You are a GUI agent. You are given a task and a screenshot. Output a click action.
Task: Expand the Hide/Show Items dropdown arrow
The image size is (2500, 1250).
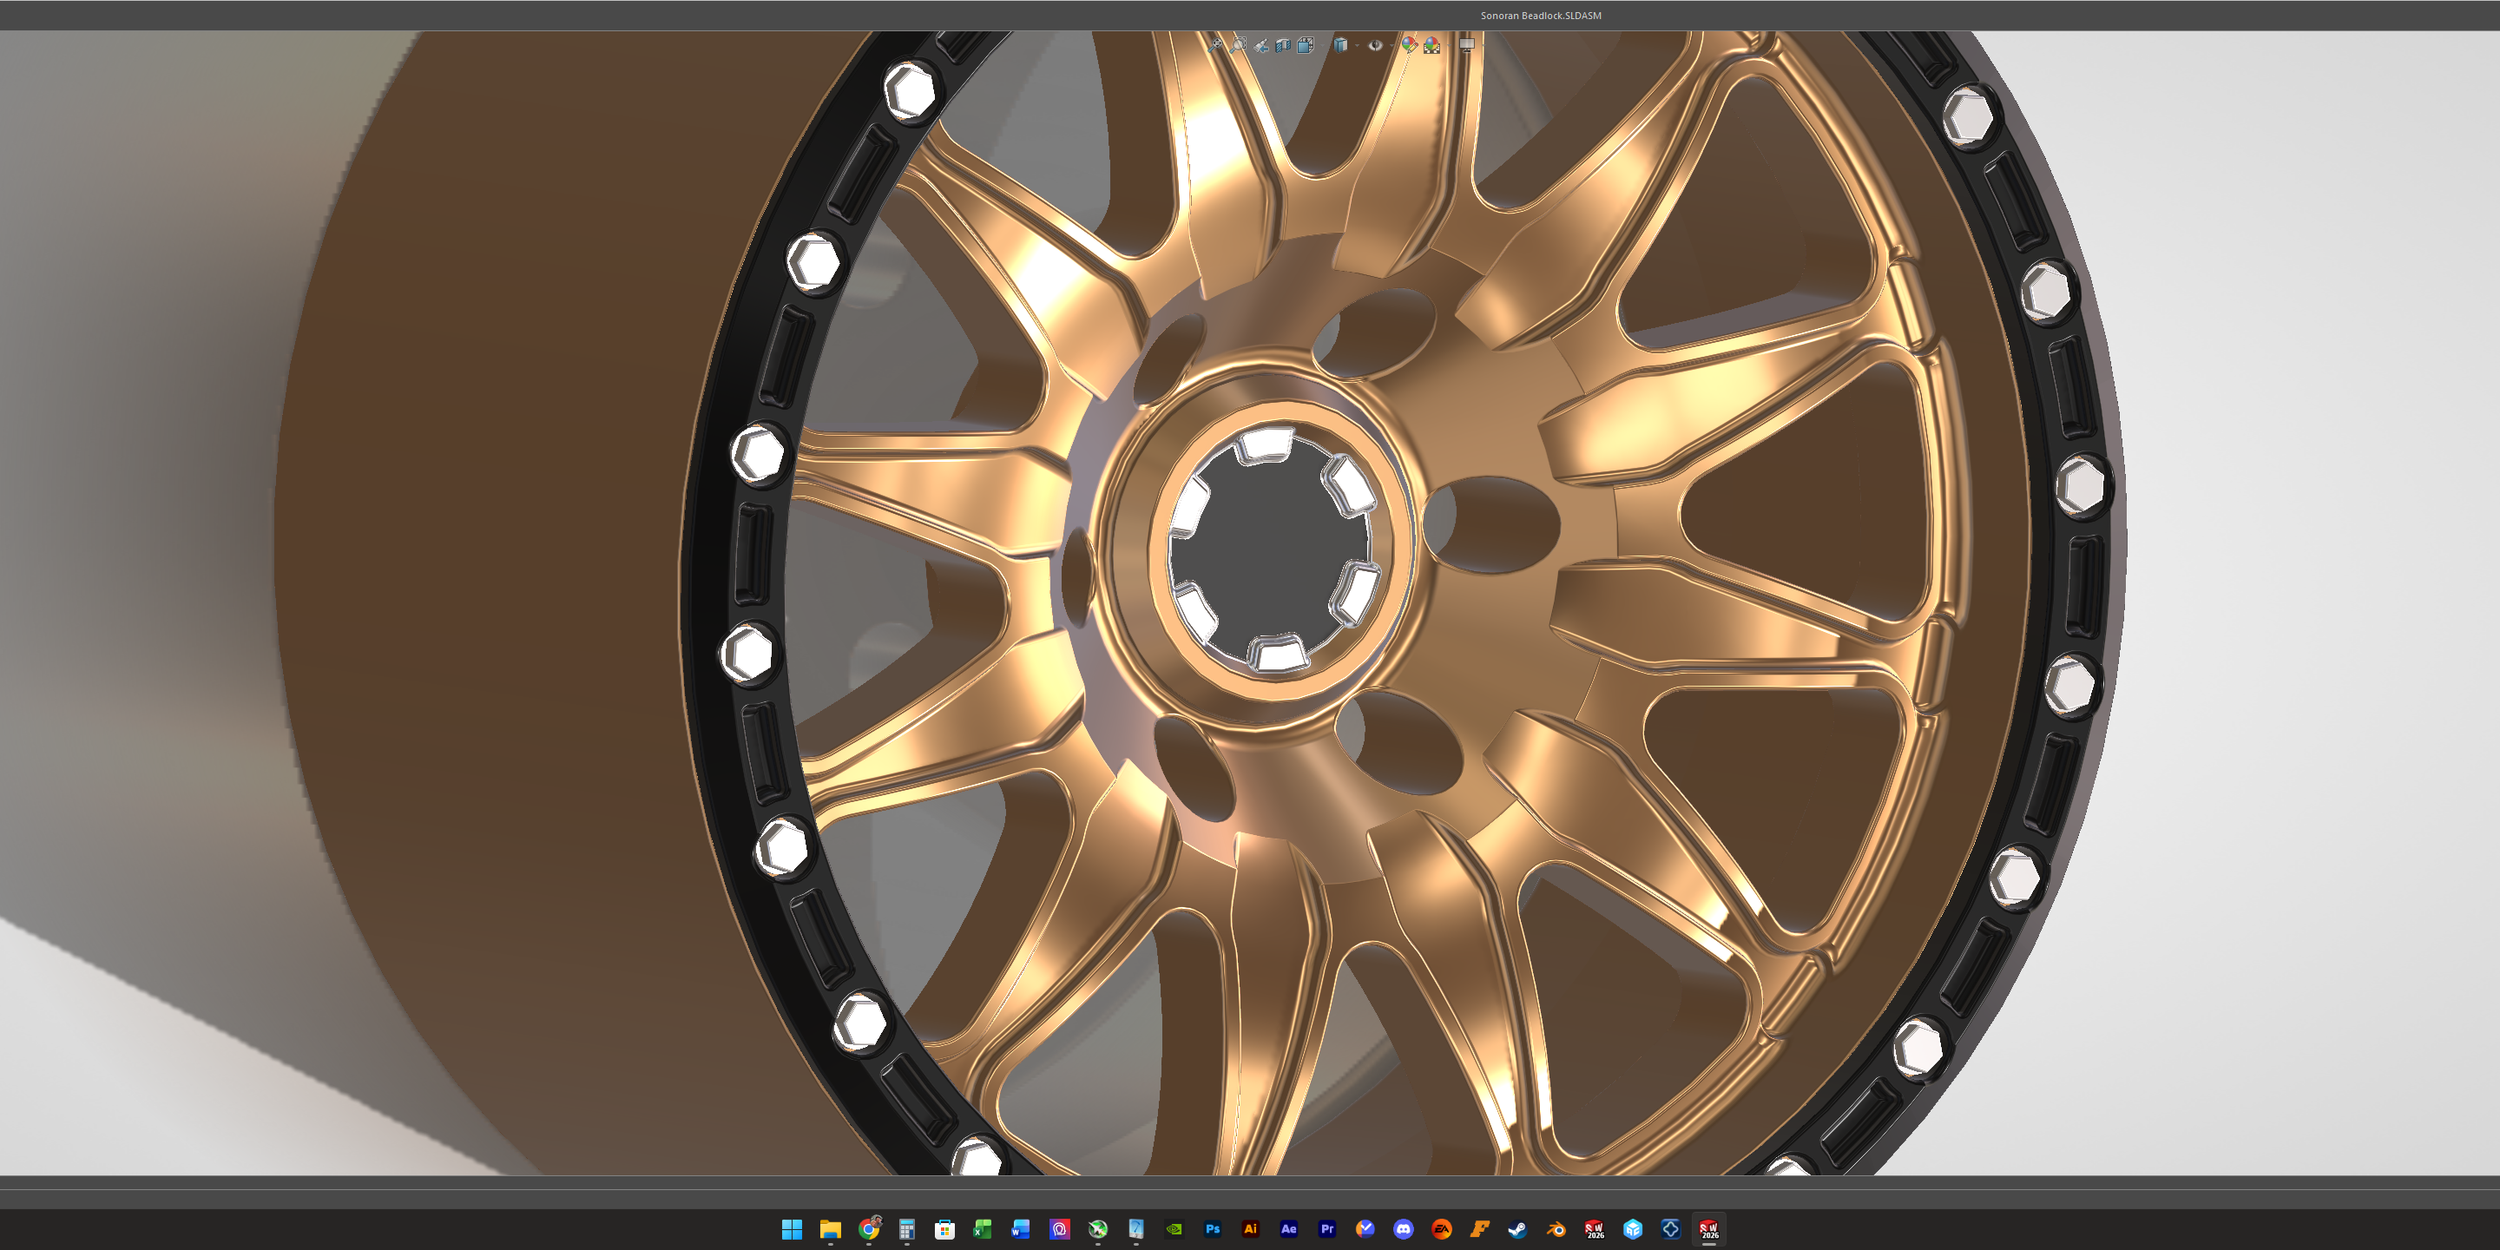click(1390, 45)
